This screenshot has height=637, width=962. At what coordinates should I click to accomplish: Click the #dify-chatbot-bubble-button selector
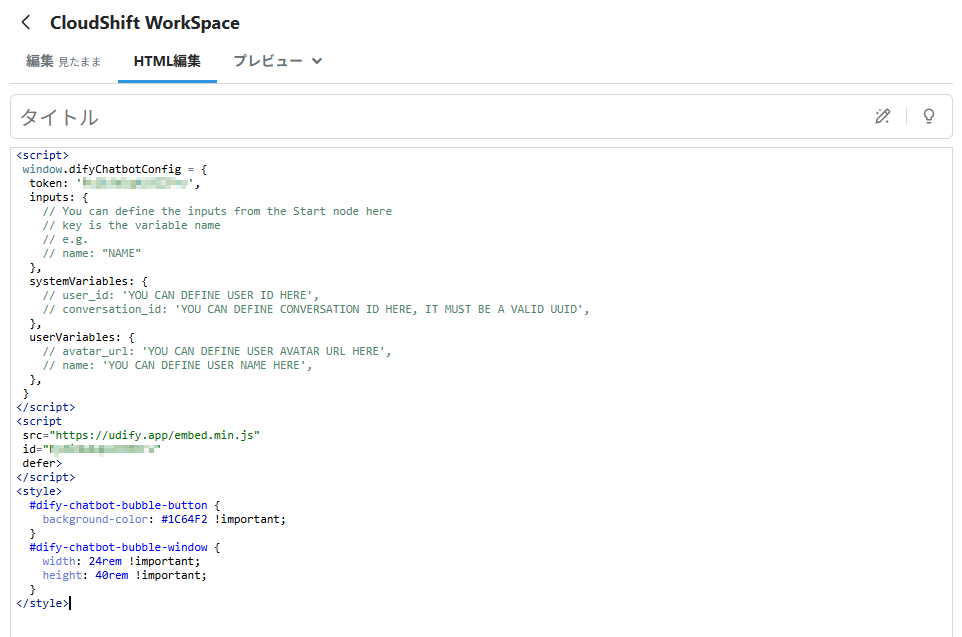(118, 505)
